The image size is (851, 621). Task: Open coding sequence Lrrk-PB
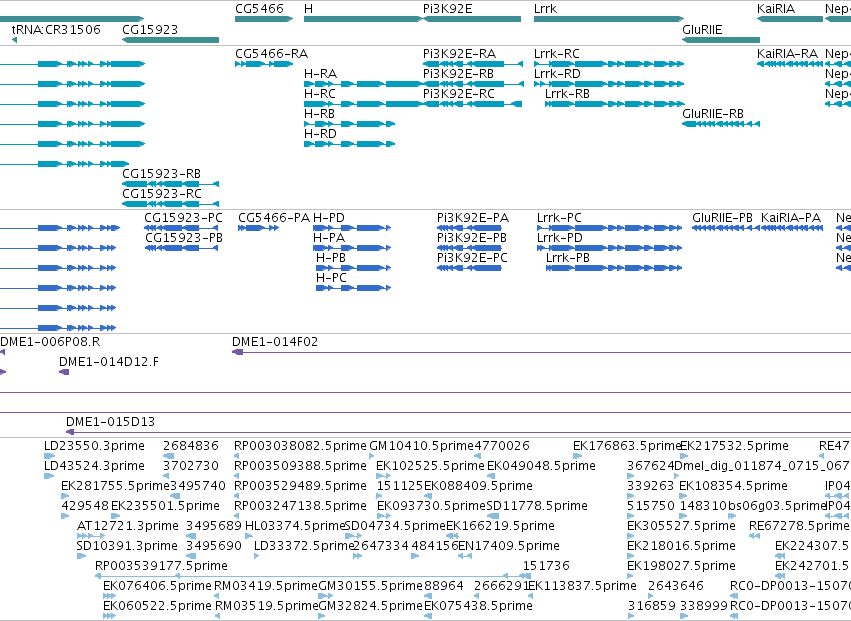pos(614,268)
